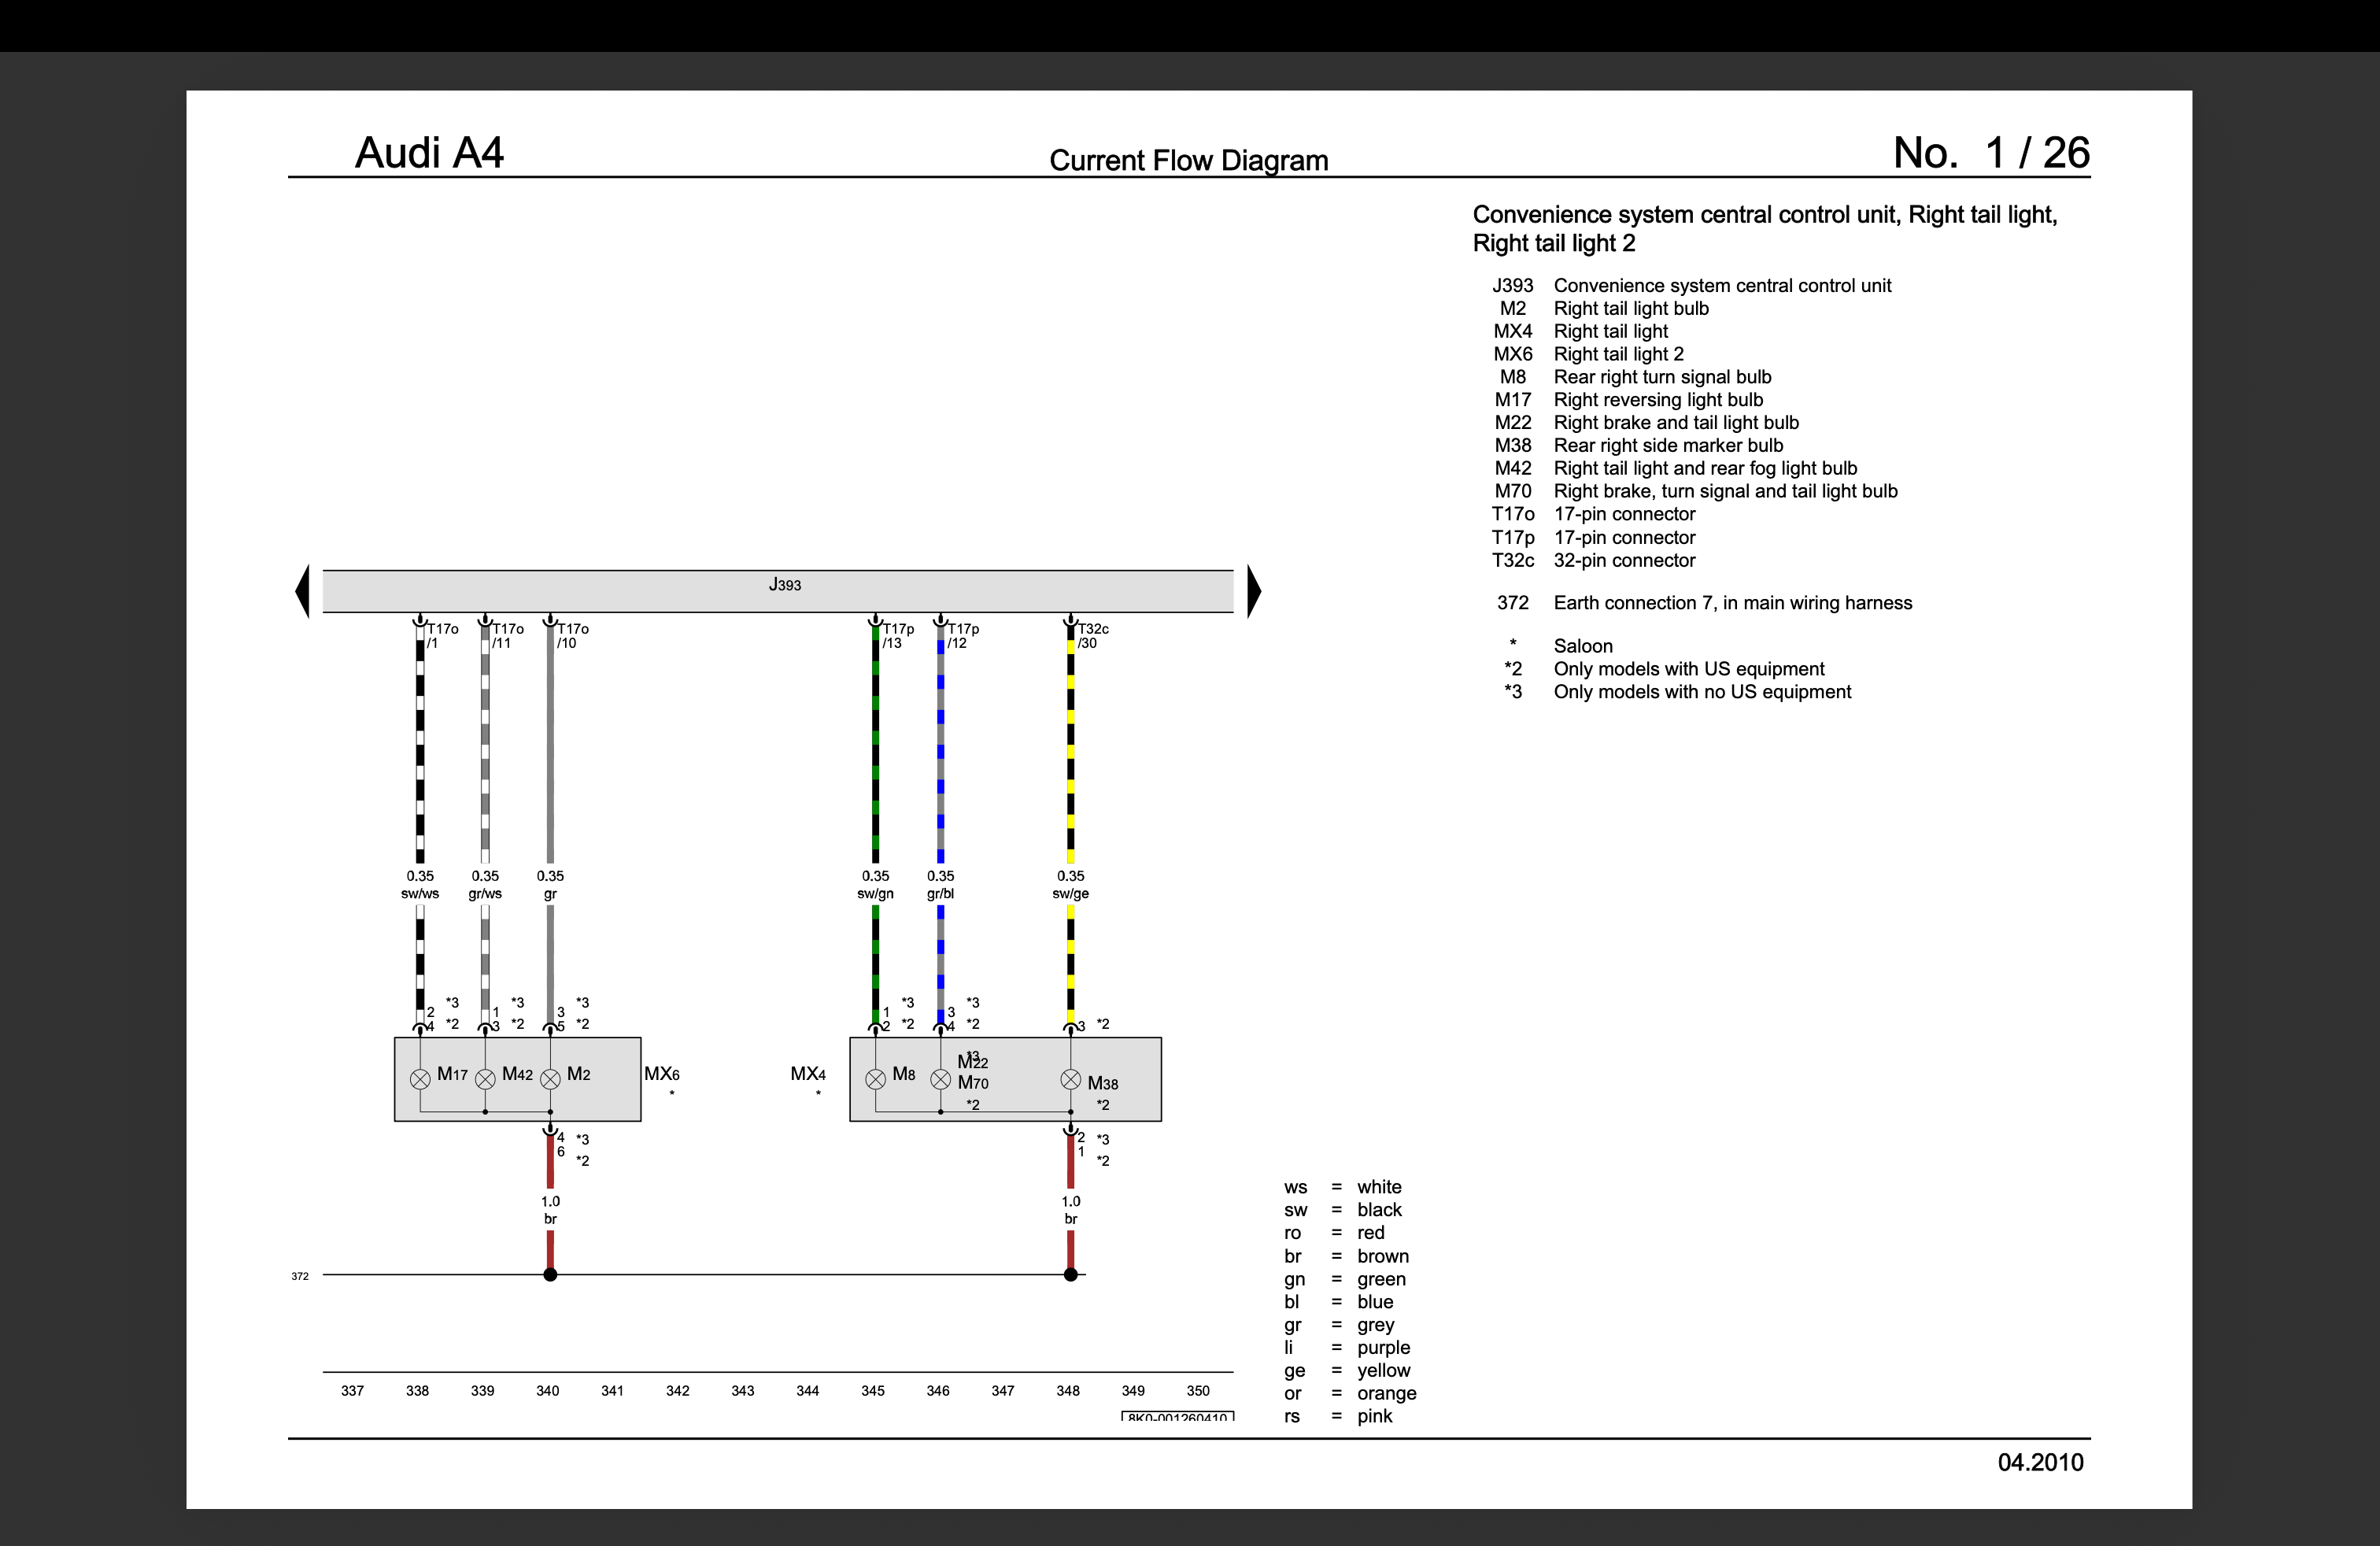2380x1546 pixels.
Task: Click the "372" earth label left of the ground line
Action: [x=300, y=1276]
